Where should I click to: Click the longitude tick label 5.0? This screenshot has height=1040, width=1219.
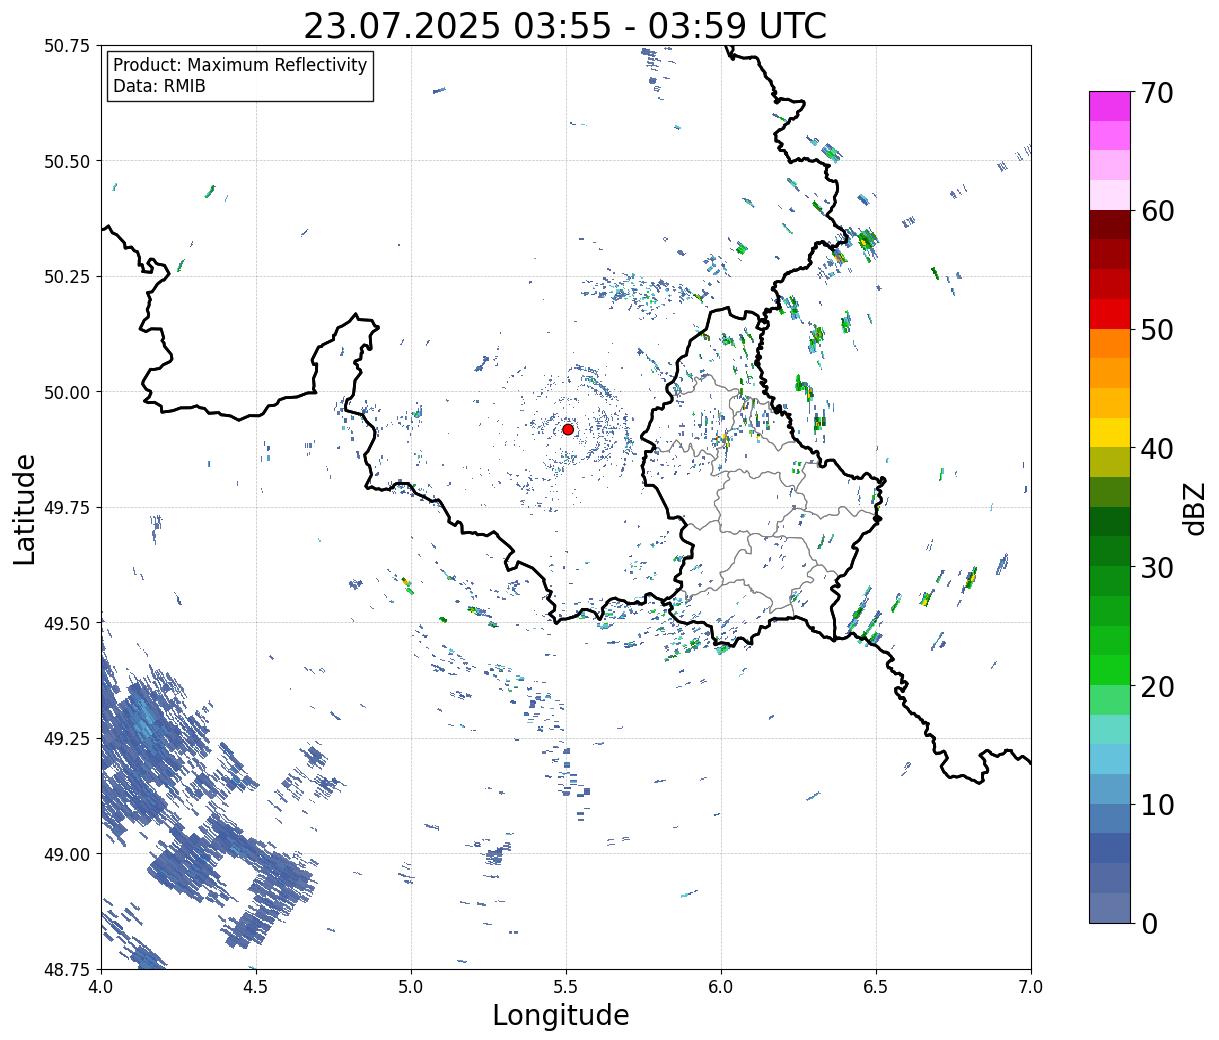coord(411,987)
